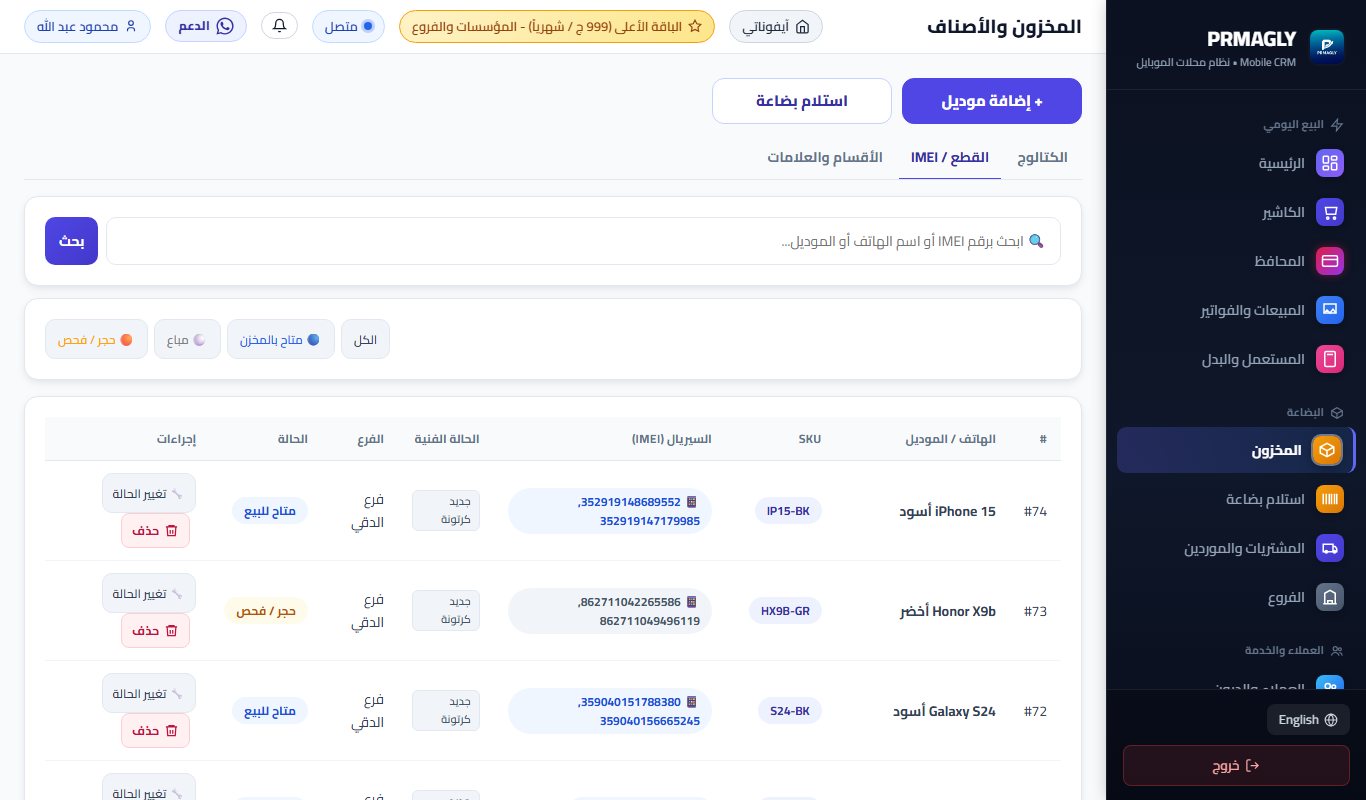Click trash icon for Galaxy S24 row

click(171, 731)
